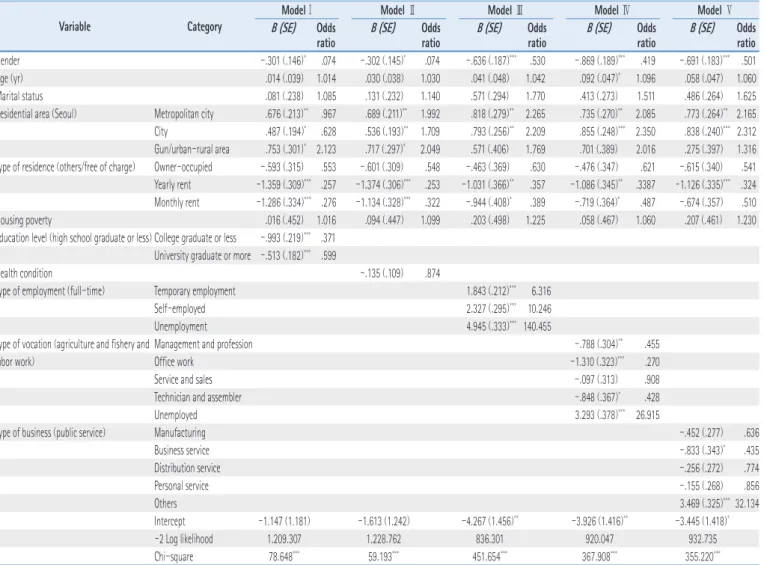Click the chi-square value 355.220

point(702,557)
